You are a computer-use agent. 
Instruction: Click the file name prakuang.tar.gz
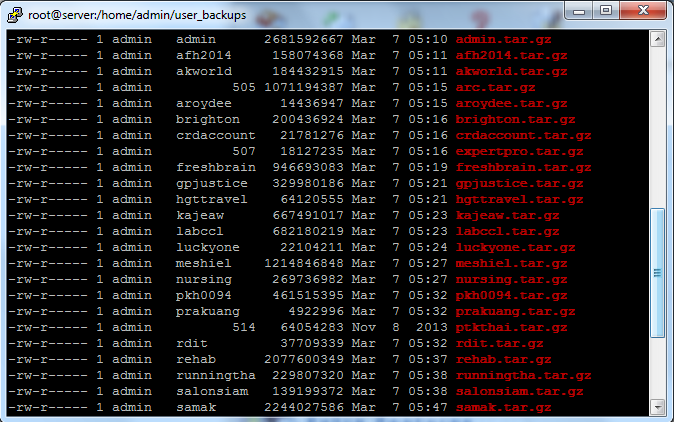pyautogui.click(x=515, y=312)
